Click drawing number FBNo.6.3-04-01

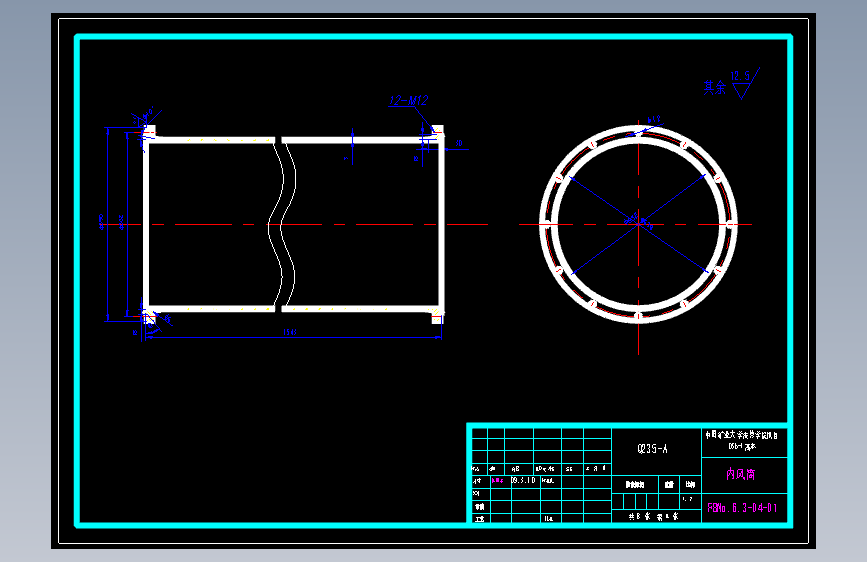(x=743, y=508)
